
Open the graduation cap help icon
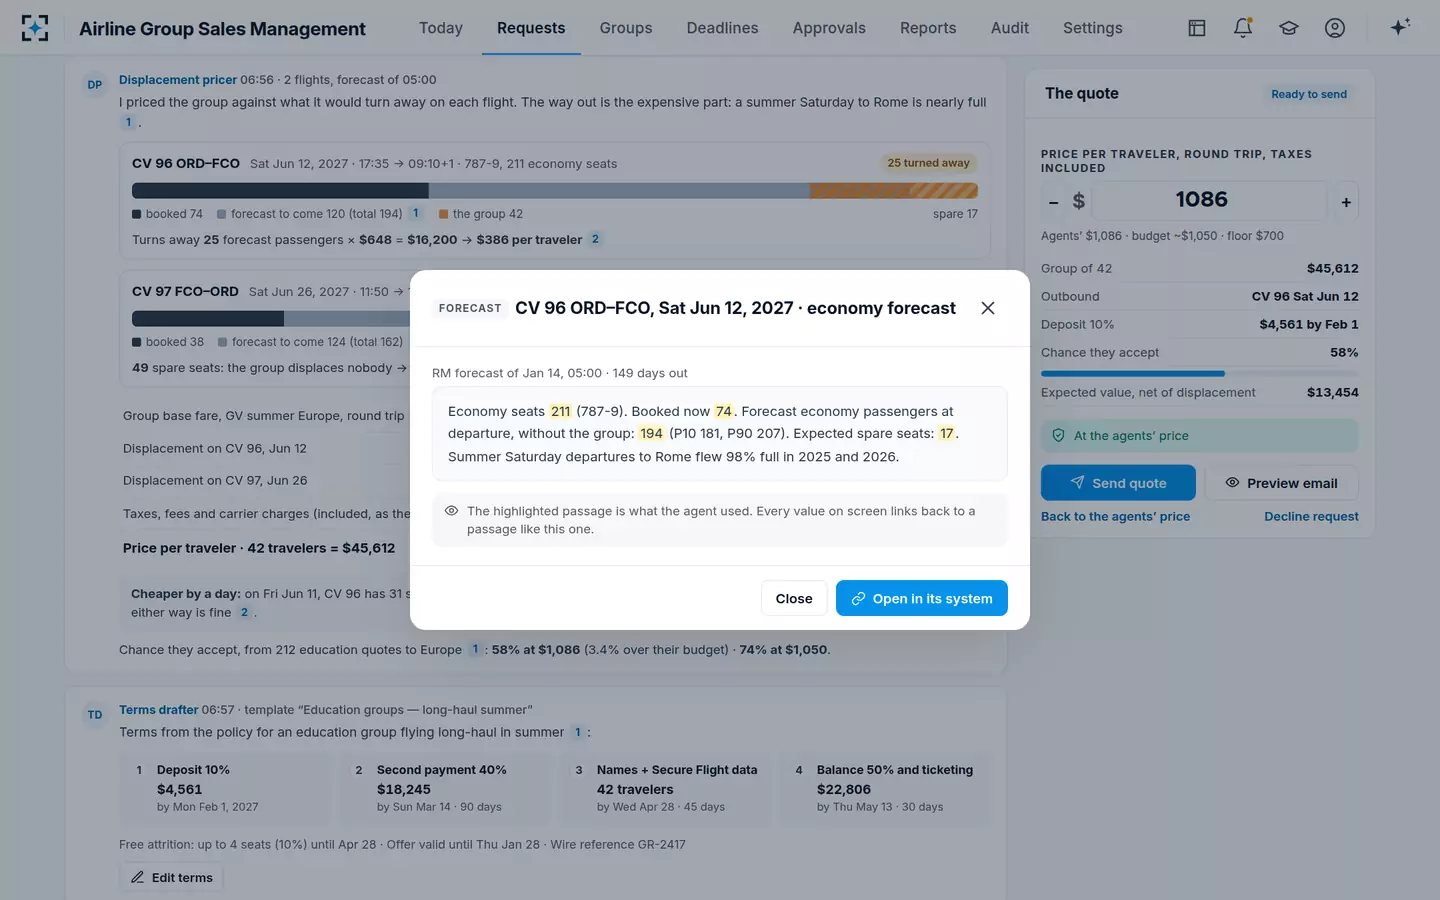click(1289, 28)
